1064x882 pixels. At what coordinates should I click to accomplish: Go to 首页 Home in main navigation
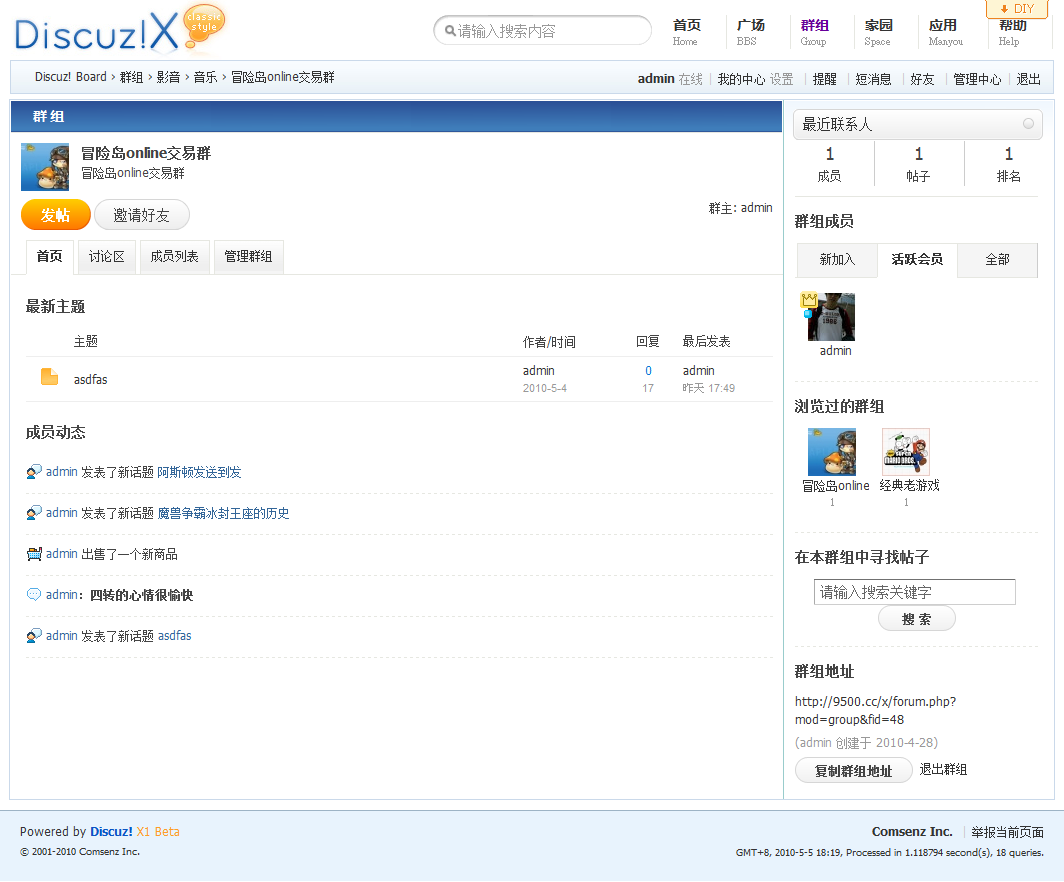687,32
